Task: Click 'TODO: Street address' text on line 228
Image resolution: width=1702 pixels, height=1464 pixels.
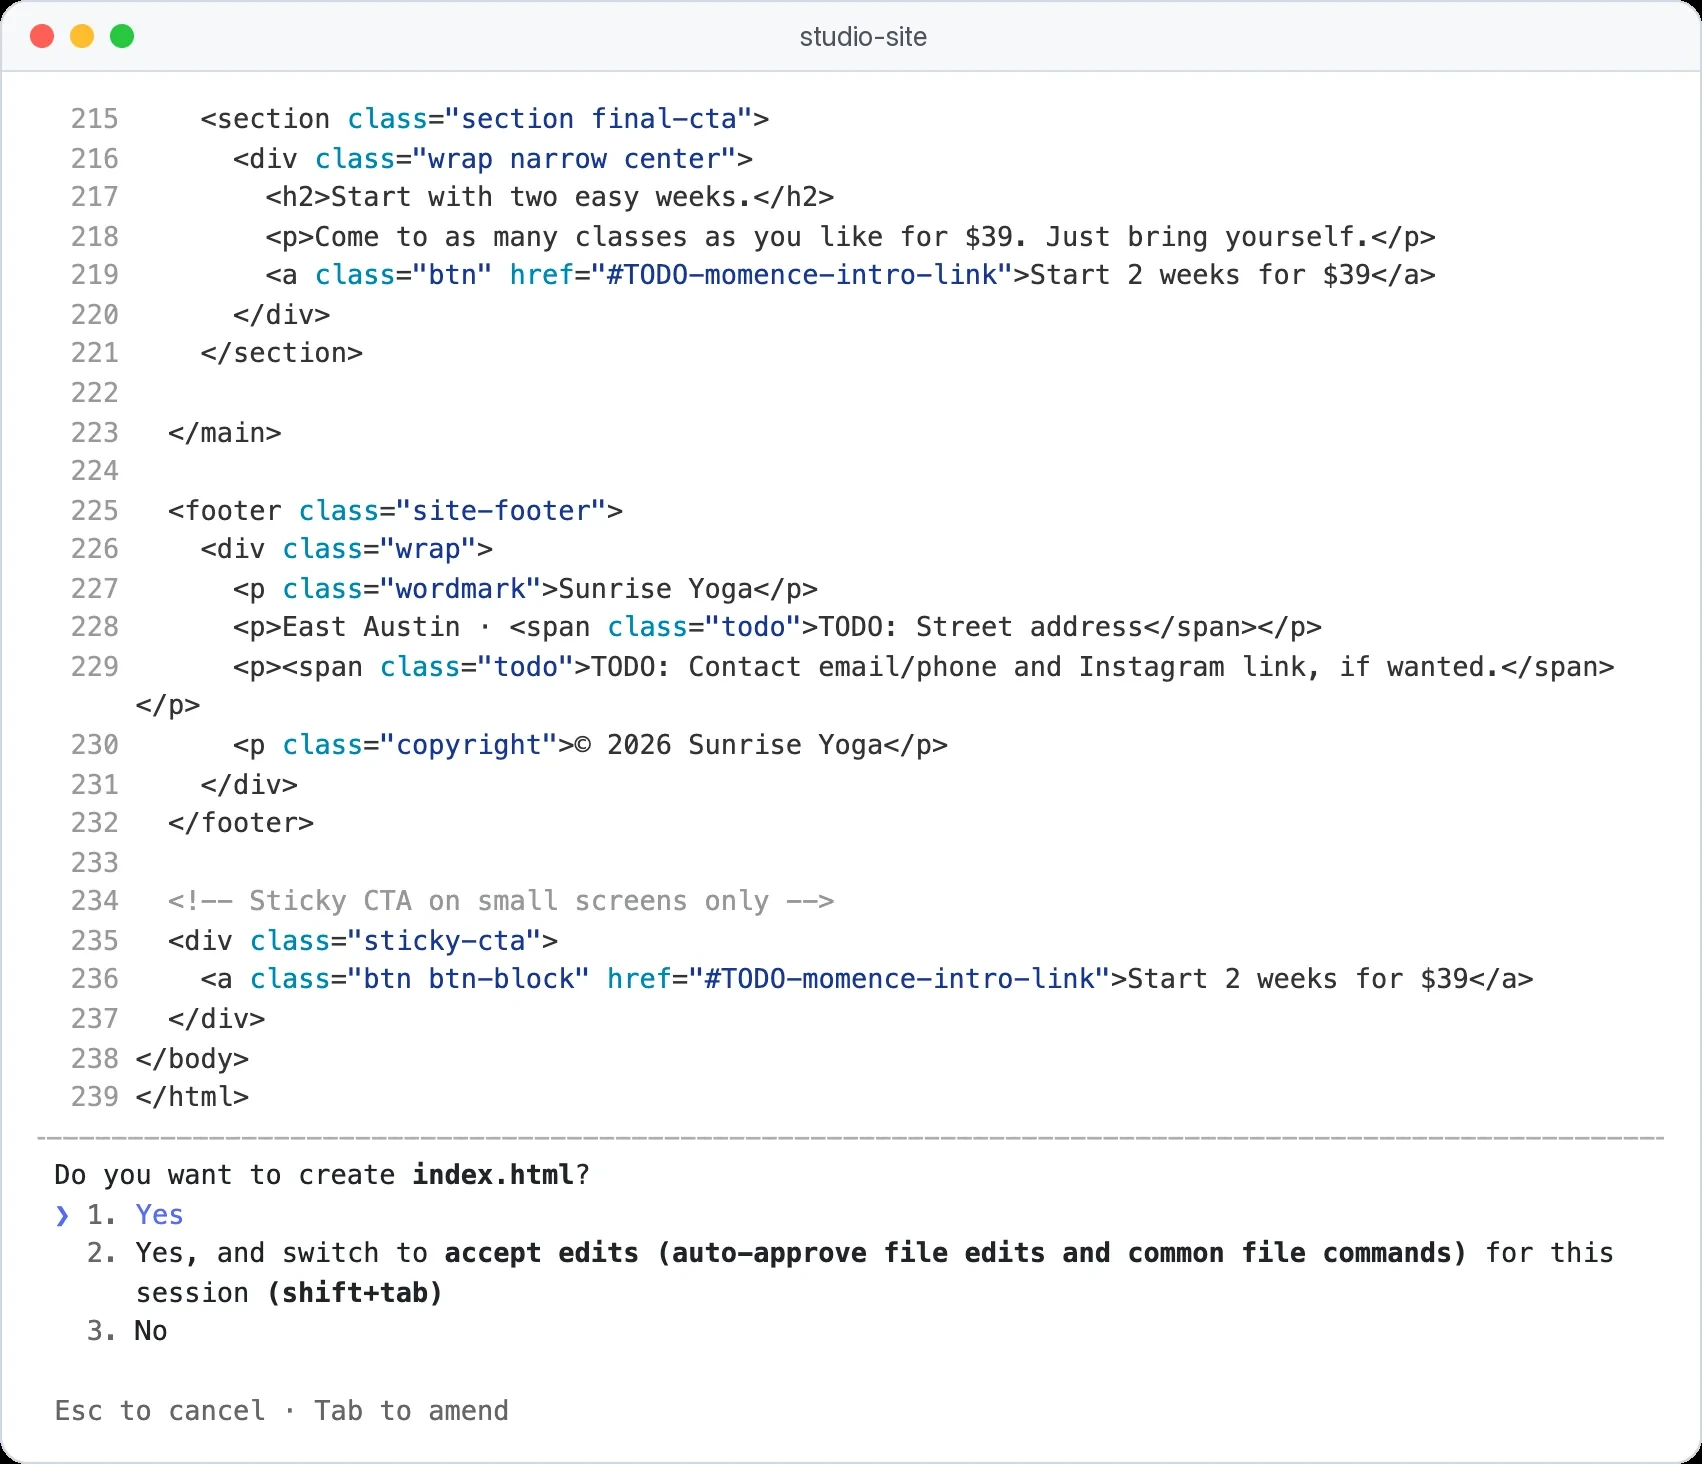Action: pos(980,627)
